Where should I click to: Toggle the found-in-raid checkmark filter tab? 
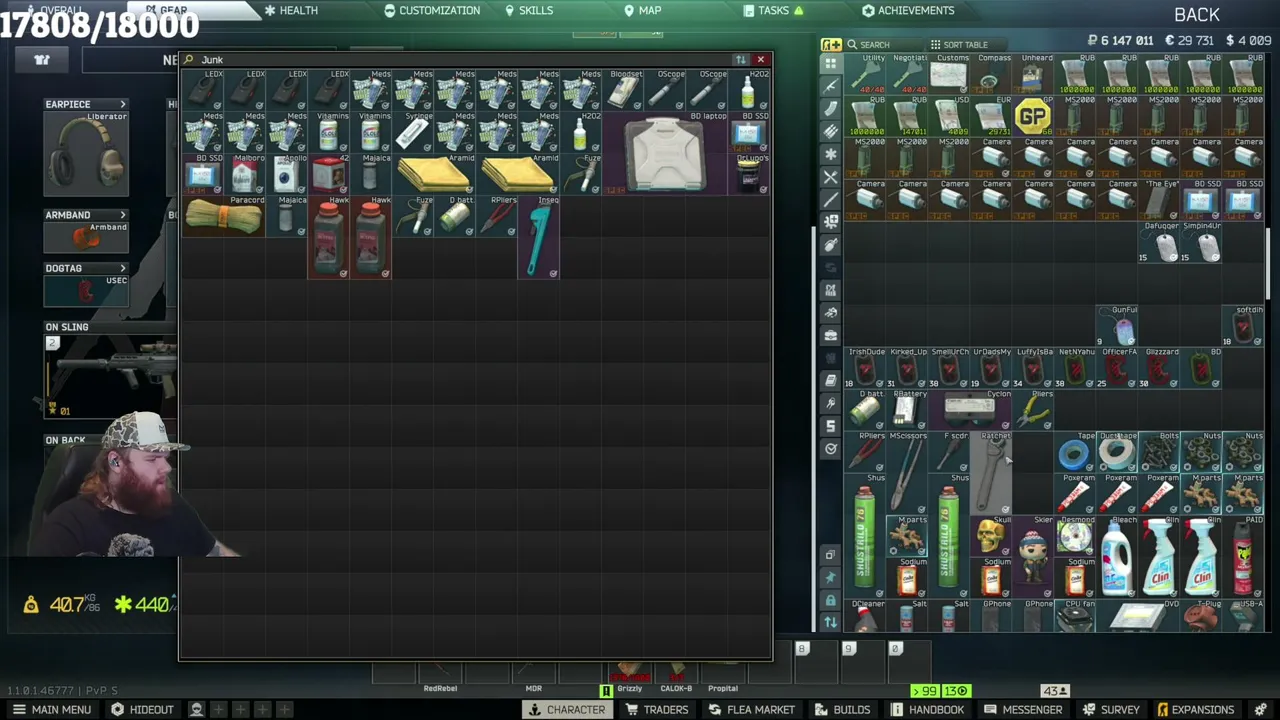[x=831, y=448]
